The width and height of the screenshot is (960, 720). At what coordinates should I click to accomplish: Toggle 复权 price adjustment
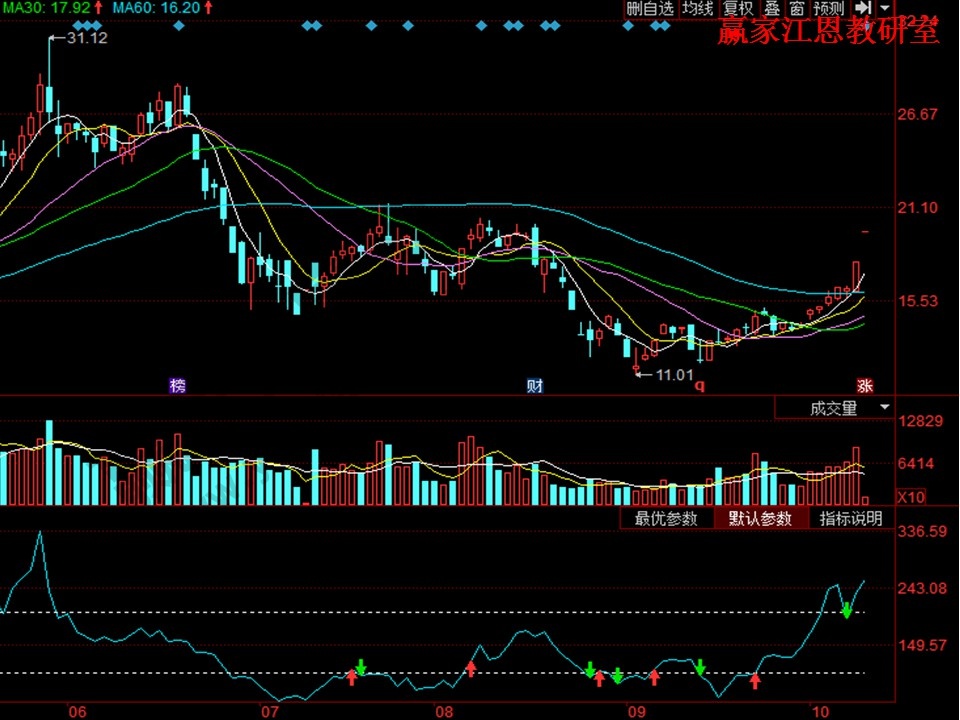tap(738, 9)
